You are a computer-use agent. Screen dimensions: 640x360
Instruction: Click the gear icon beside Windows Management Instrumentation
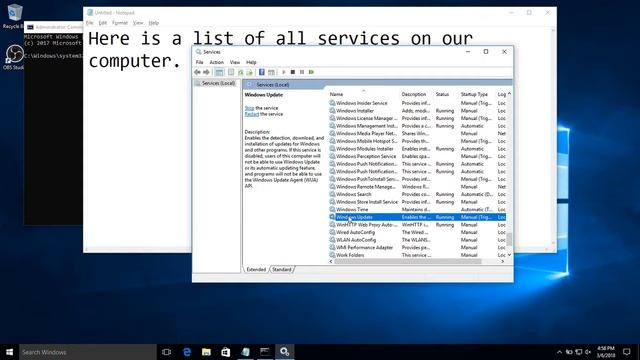coord(332,126)
